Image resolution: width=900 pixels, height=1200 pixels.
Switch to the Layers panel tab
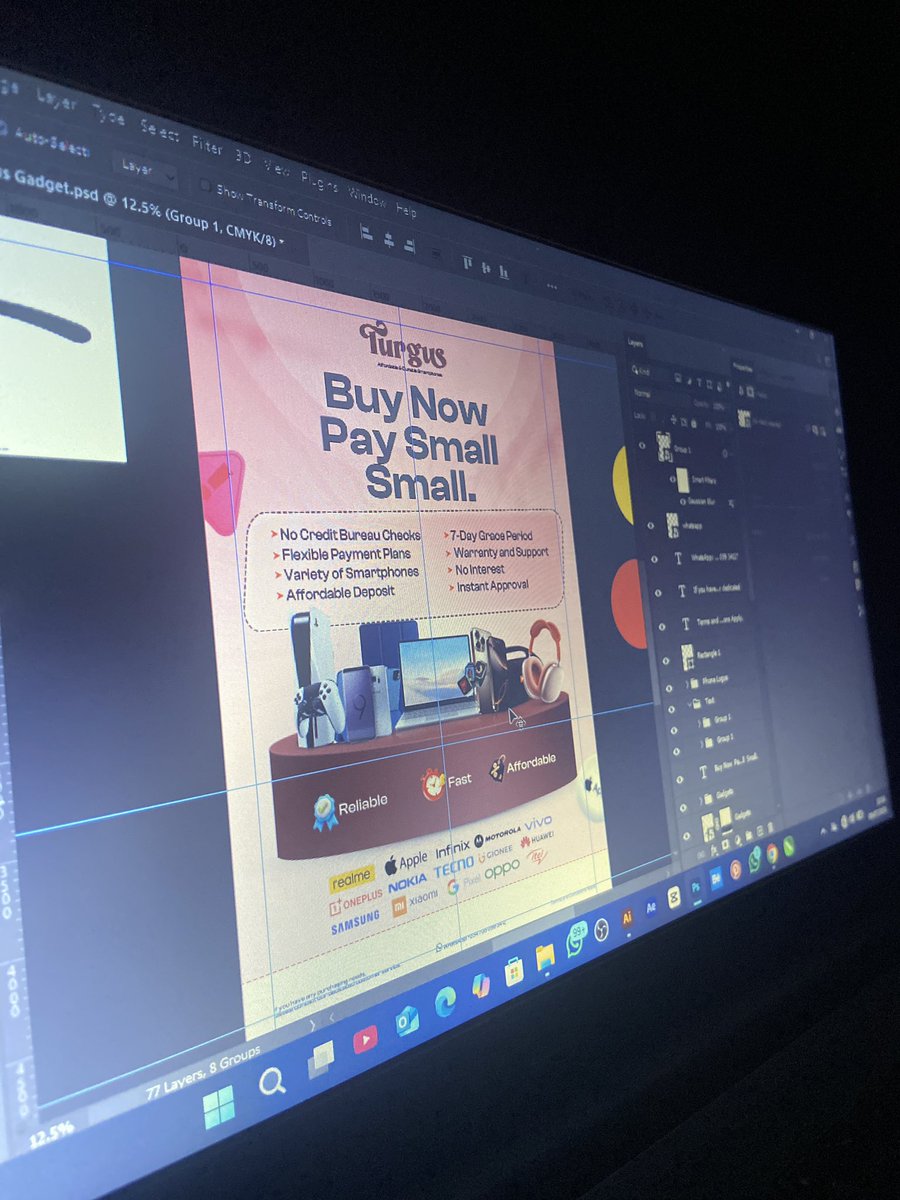[x=636, y=342]
